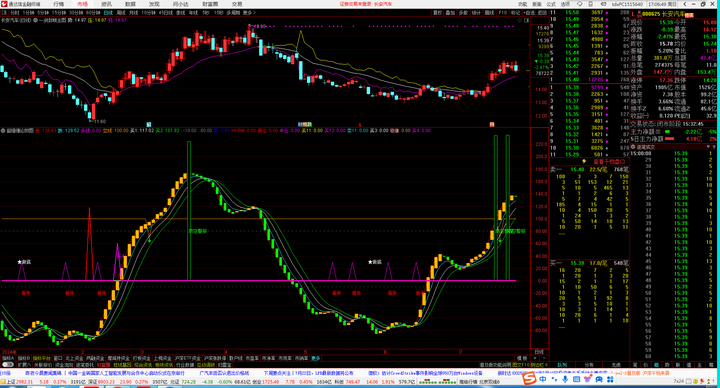Viewport: 720px width, 388px height.
Task: Select the 沪深ETF资金 indicator tab
Action: click(189, 358)
